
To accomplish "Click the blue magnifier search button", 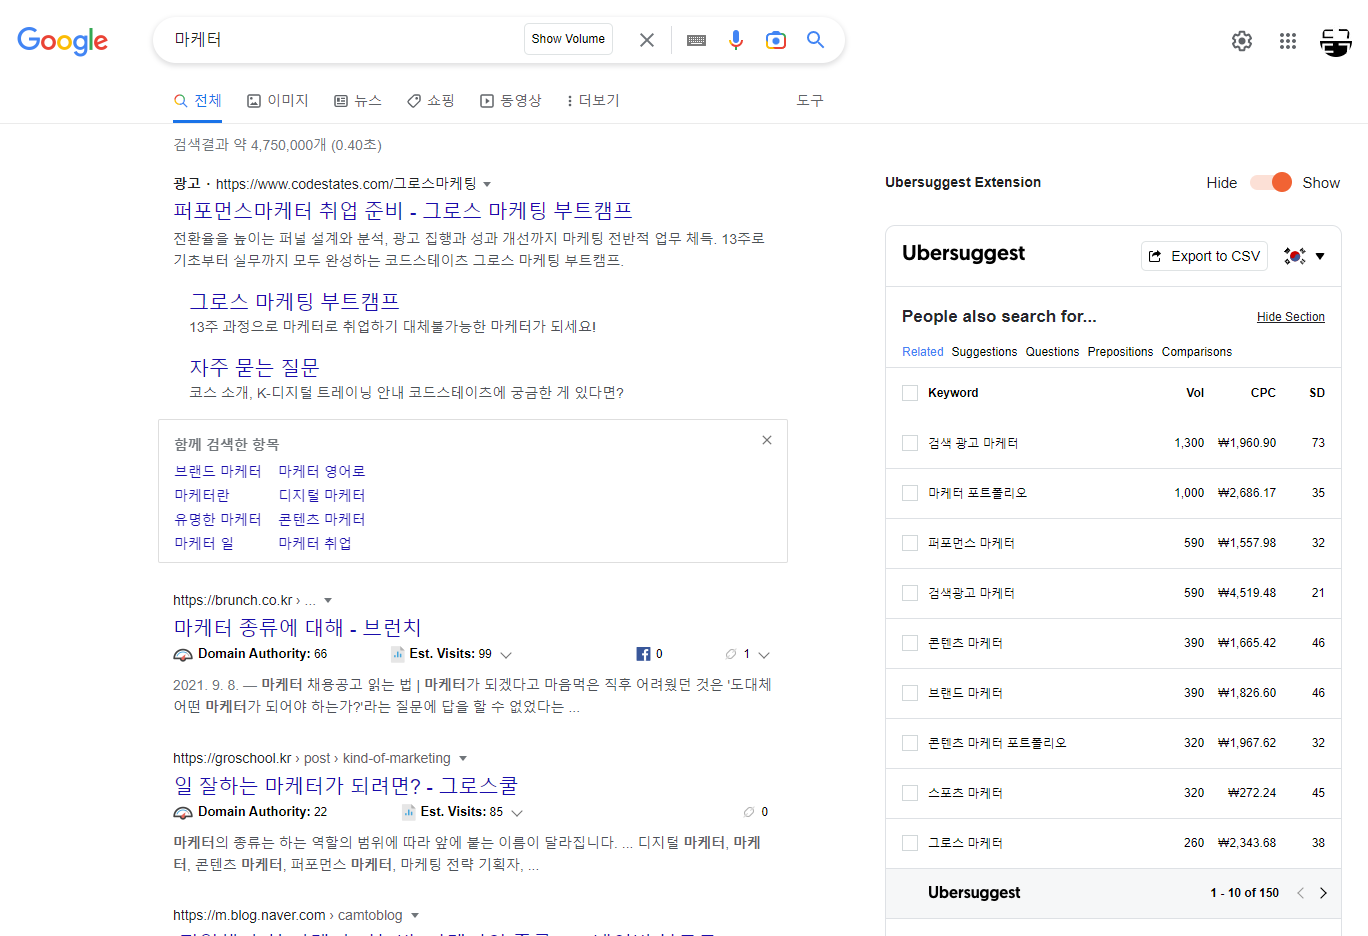I will point(816,40).
